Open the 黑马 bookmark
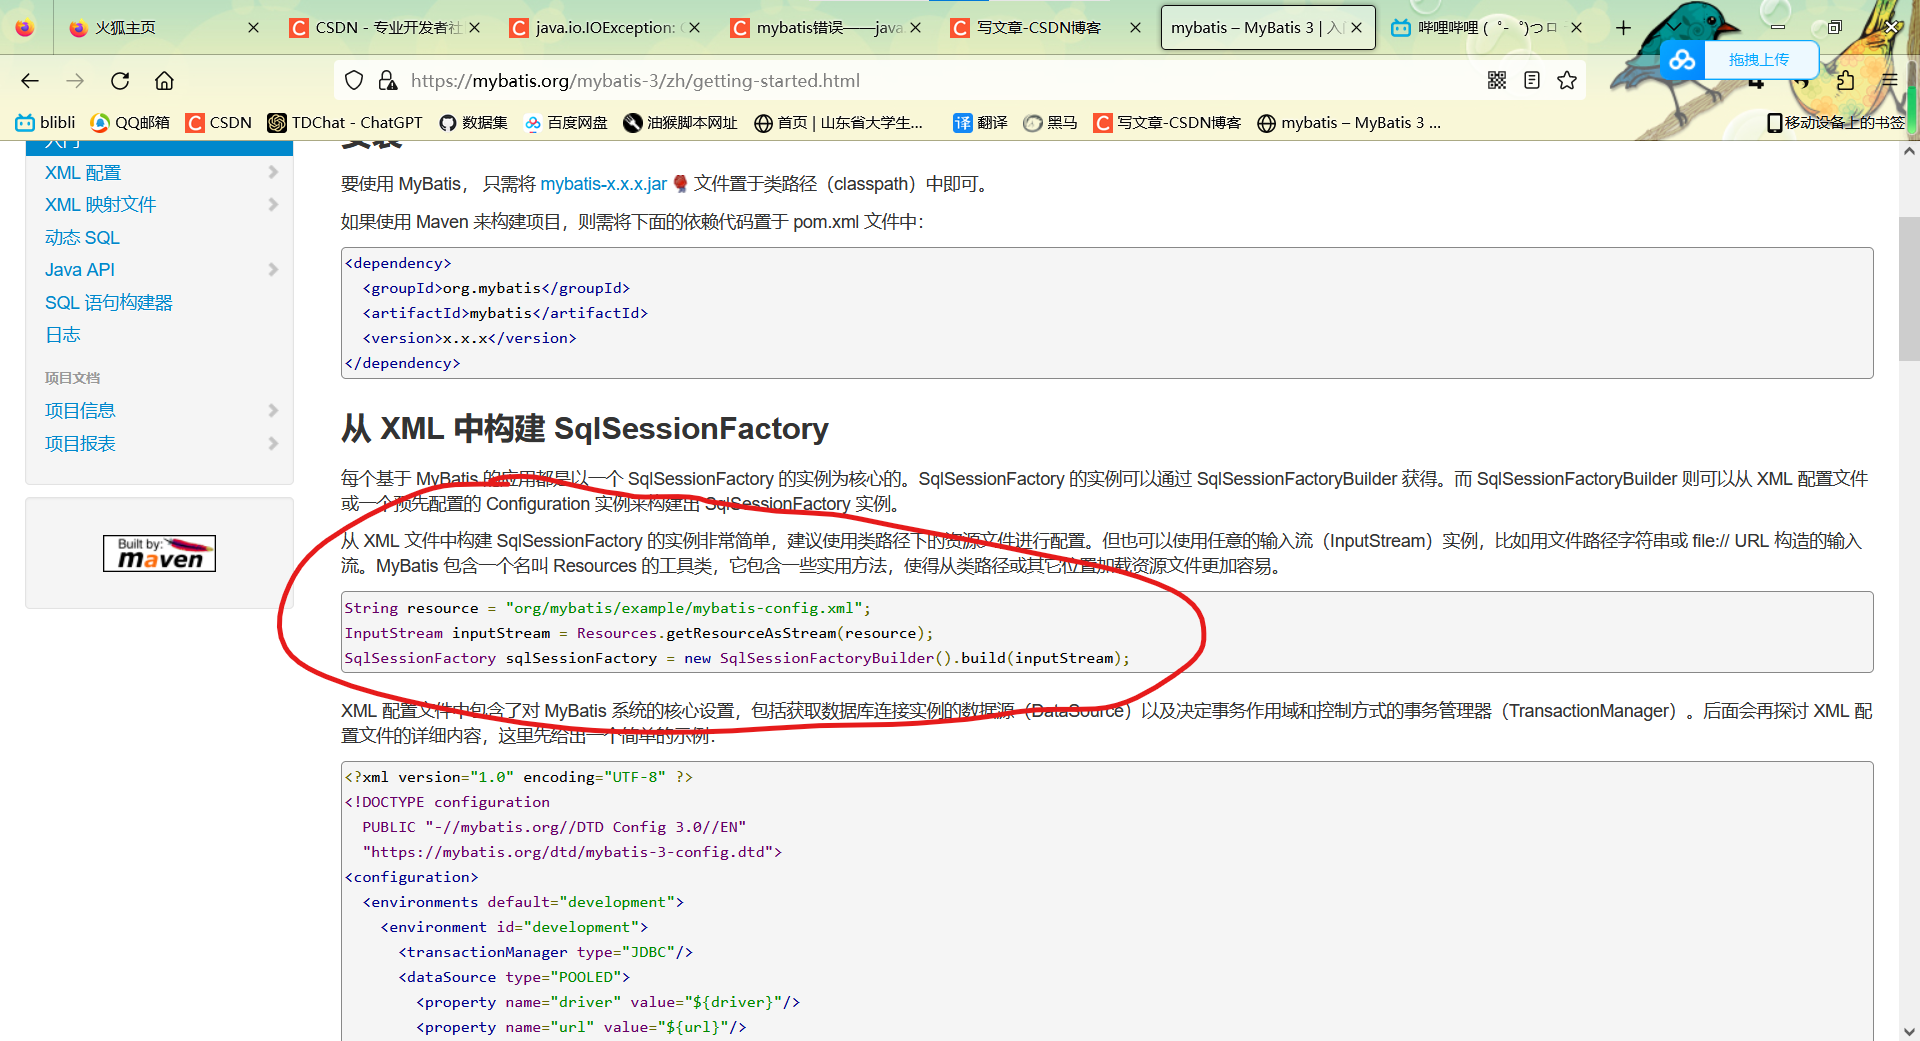 point(1050,123)
